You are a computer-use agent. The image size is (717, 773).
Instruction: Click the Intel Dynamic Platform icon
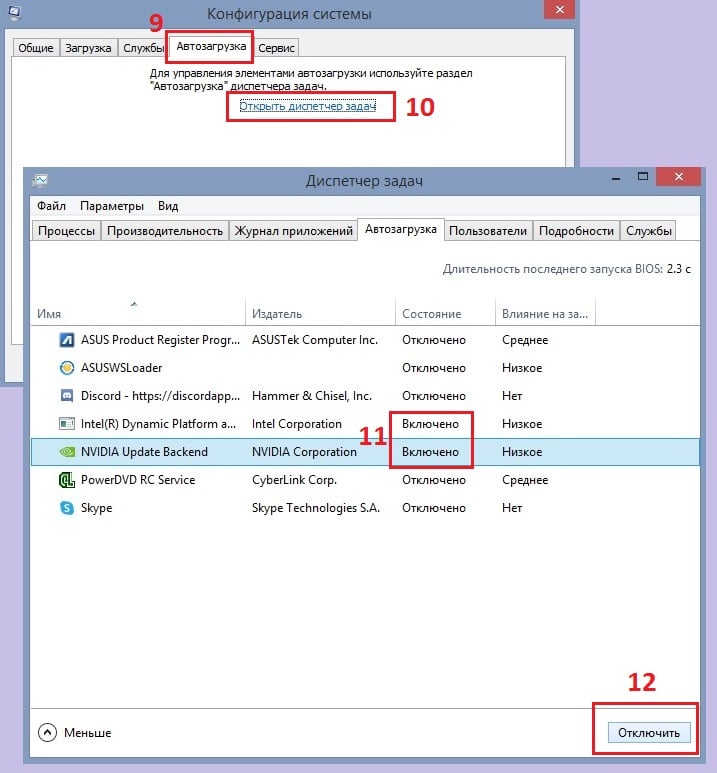point(67,424)
